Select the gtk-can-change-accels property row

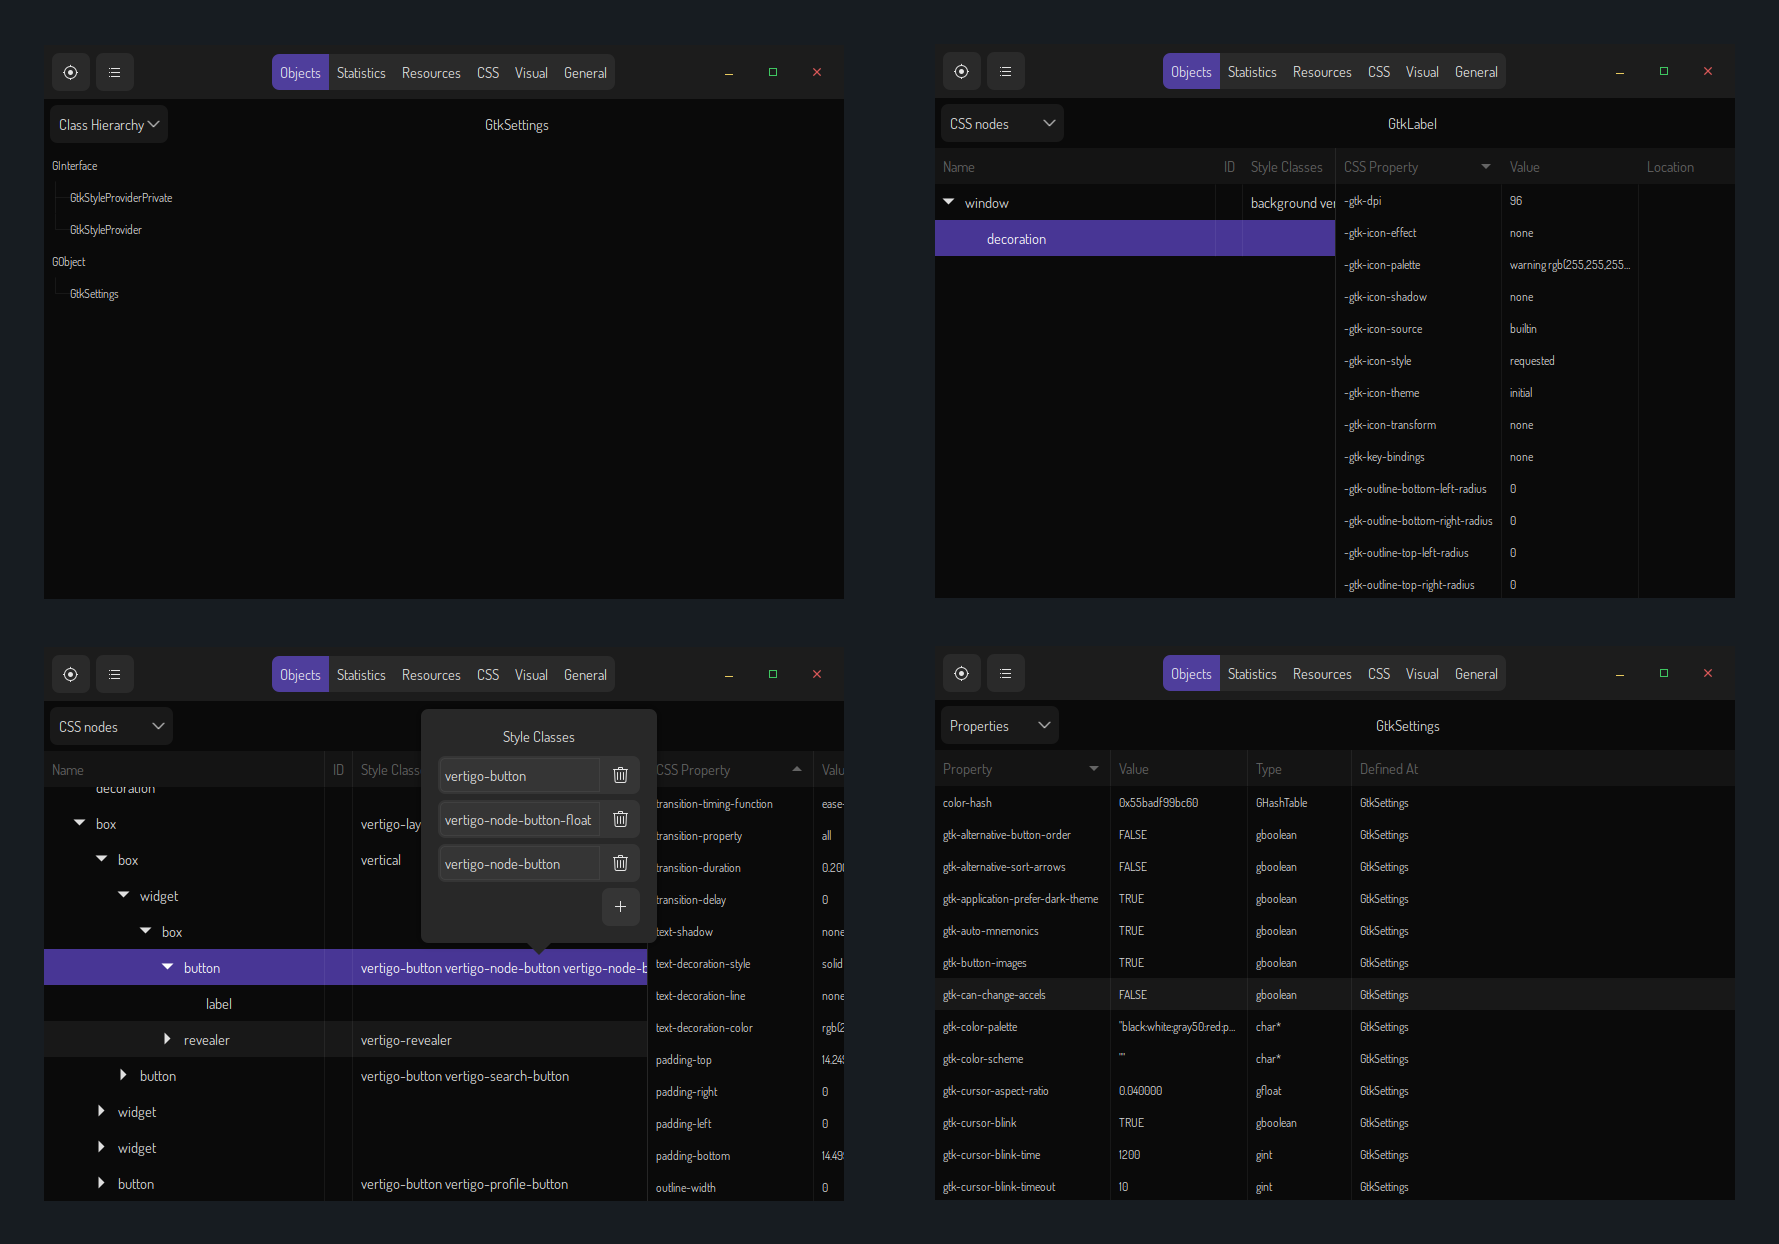(x=994, y=995)
